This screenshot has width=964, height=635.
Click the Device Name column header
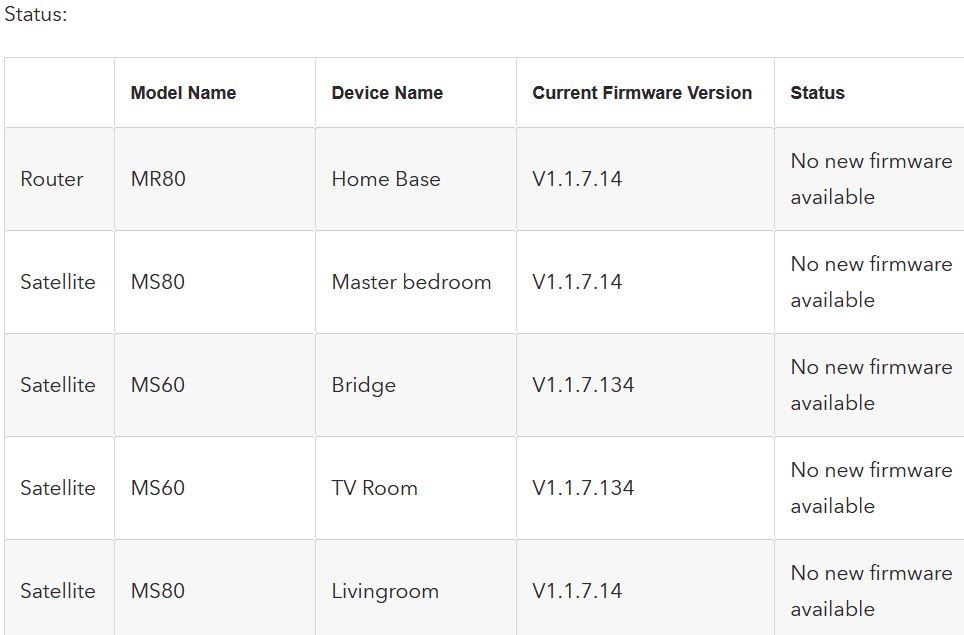[387, 93]
